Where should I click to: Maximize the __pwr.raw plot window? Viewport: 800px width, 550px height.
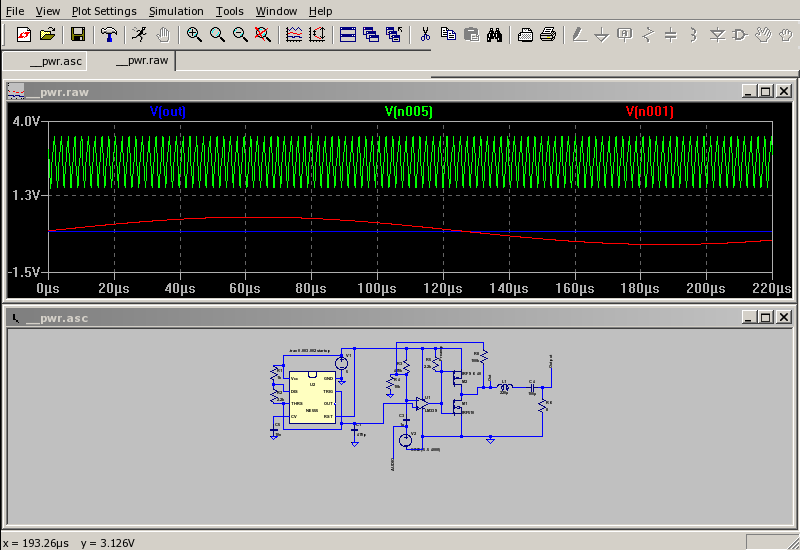click(x=765, y=91)
